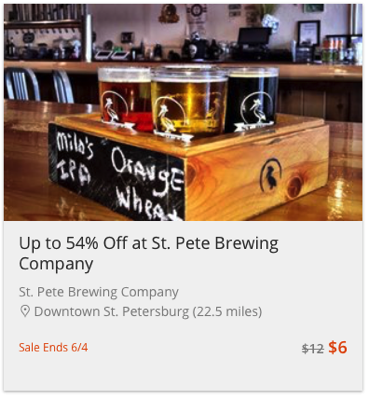Screen dimensions: 369x400
Task: Click pelican logo on amber beer glass
Action: click(x=115, y=108)
